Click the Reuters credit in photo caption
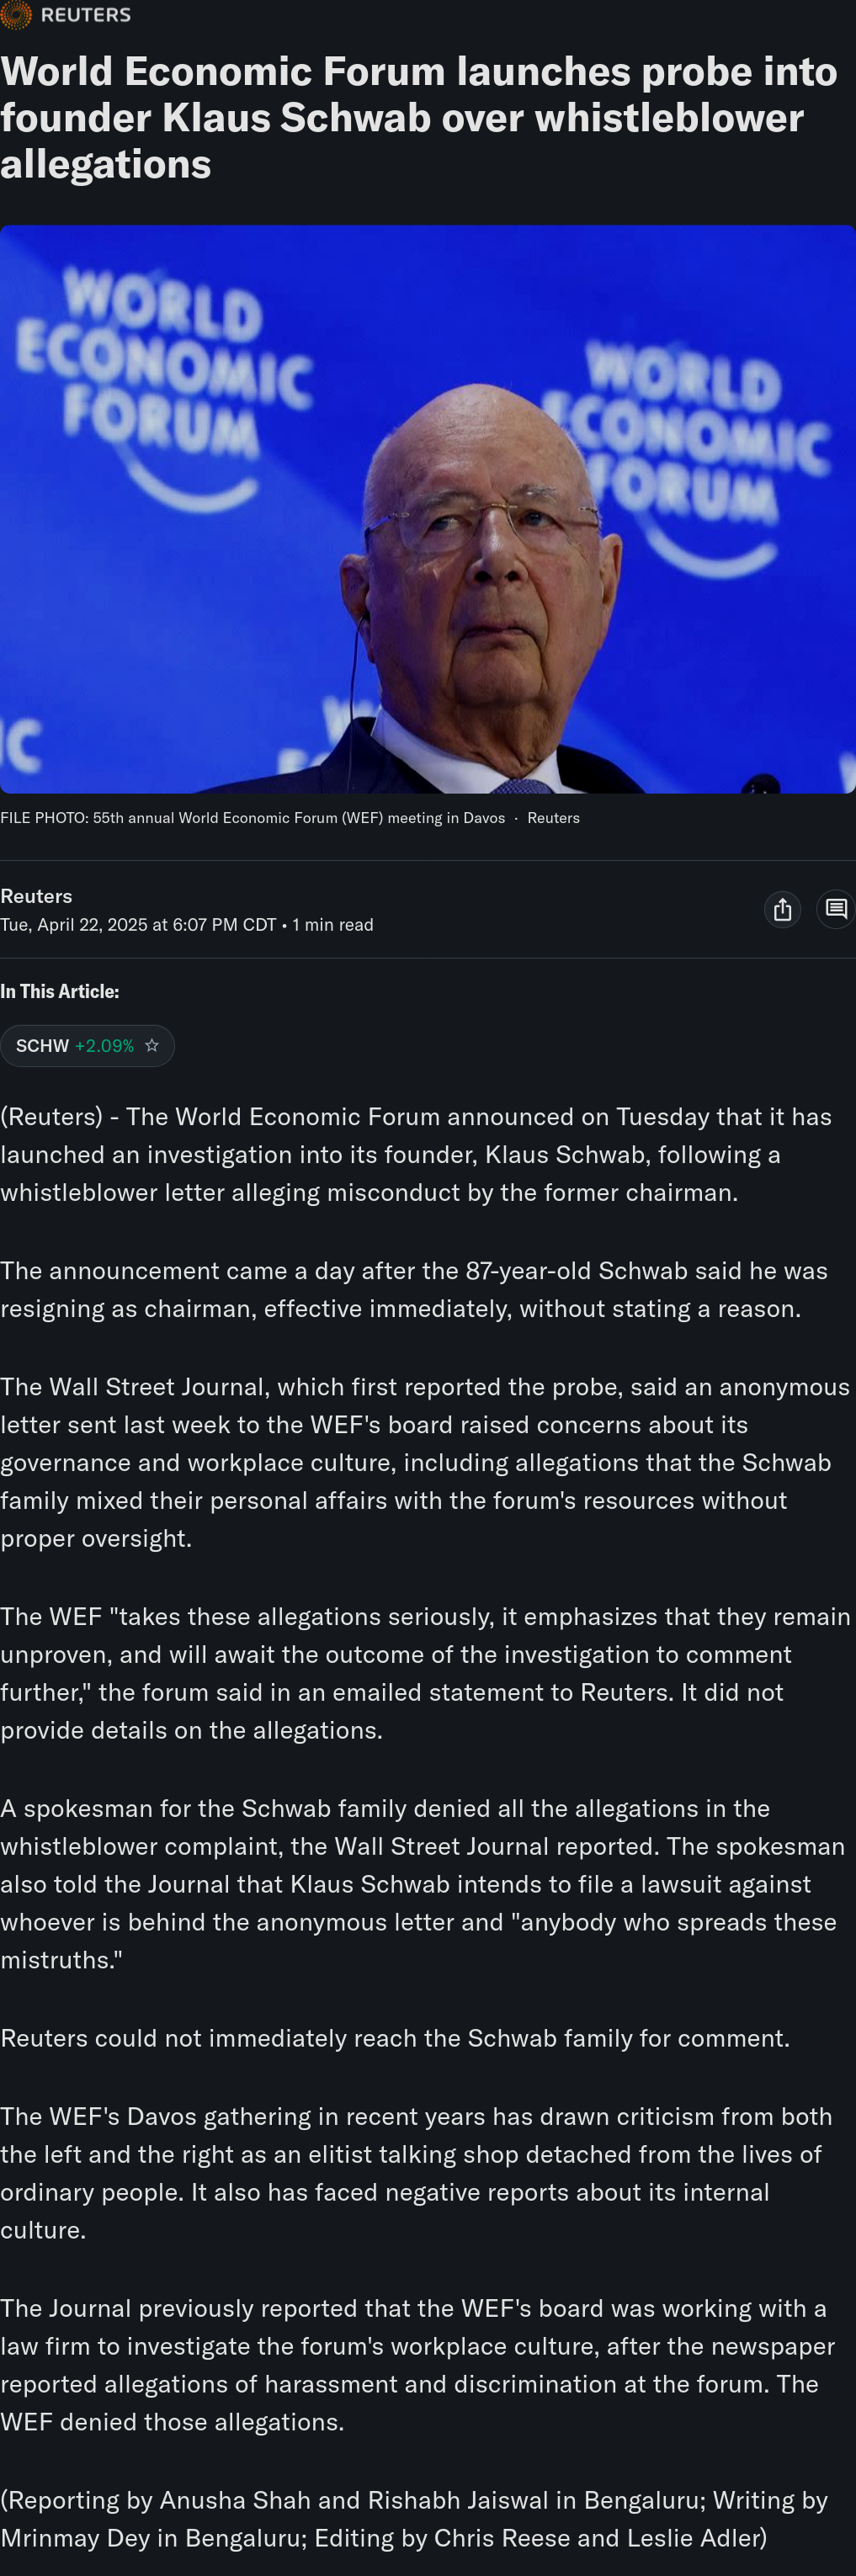The image size is (856, 2576). 553,818
